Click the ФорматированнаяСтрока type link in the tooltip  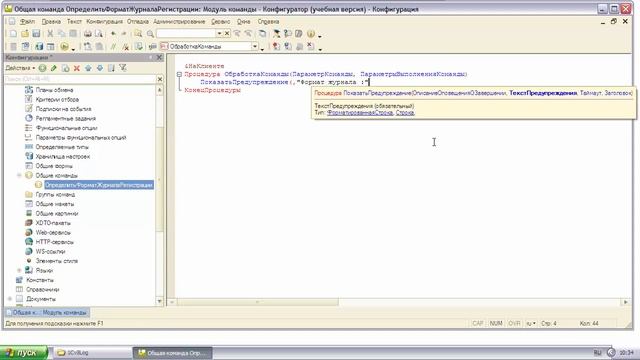click(x=360, y=113)
